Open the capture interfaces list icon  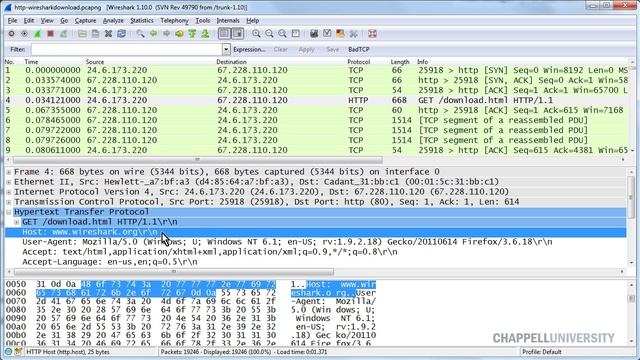click(11, 34)
